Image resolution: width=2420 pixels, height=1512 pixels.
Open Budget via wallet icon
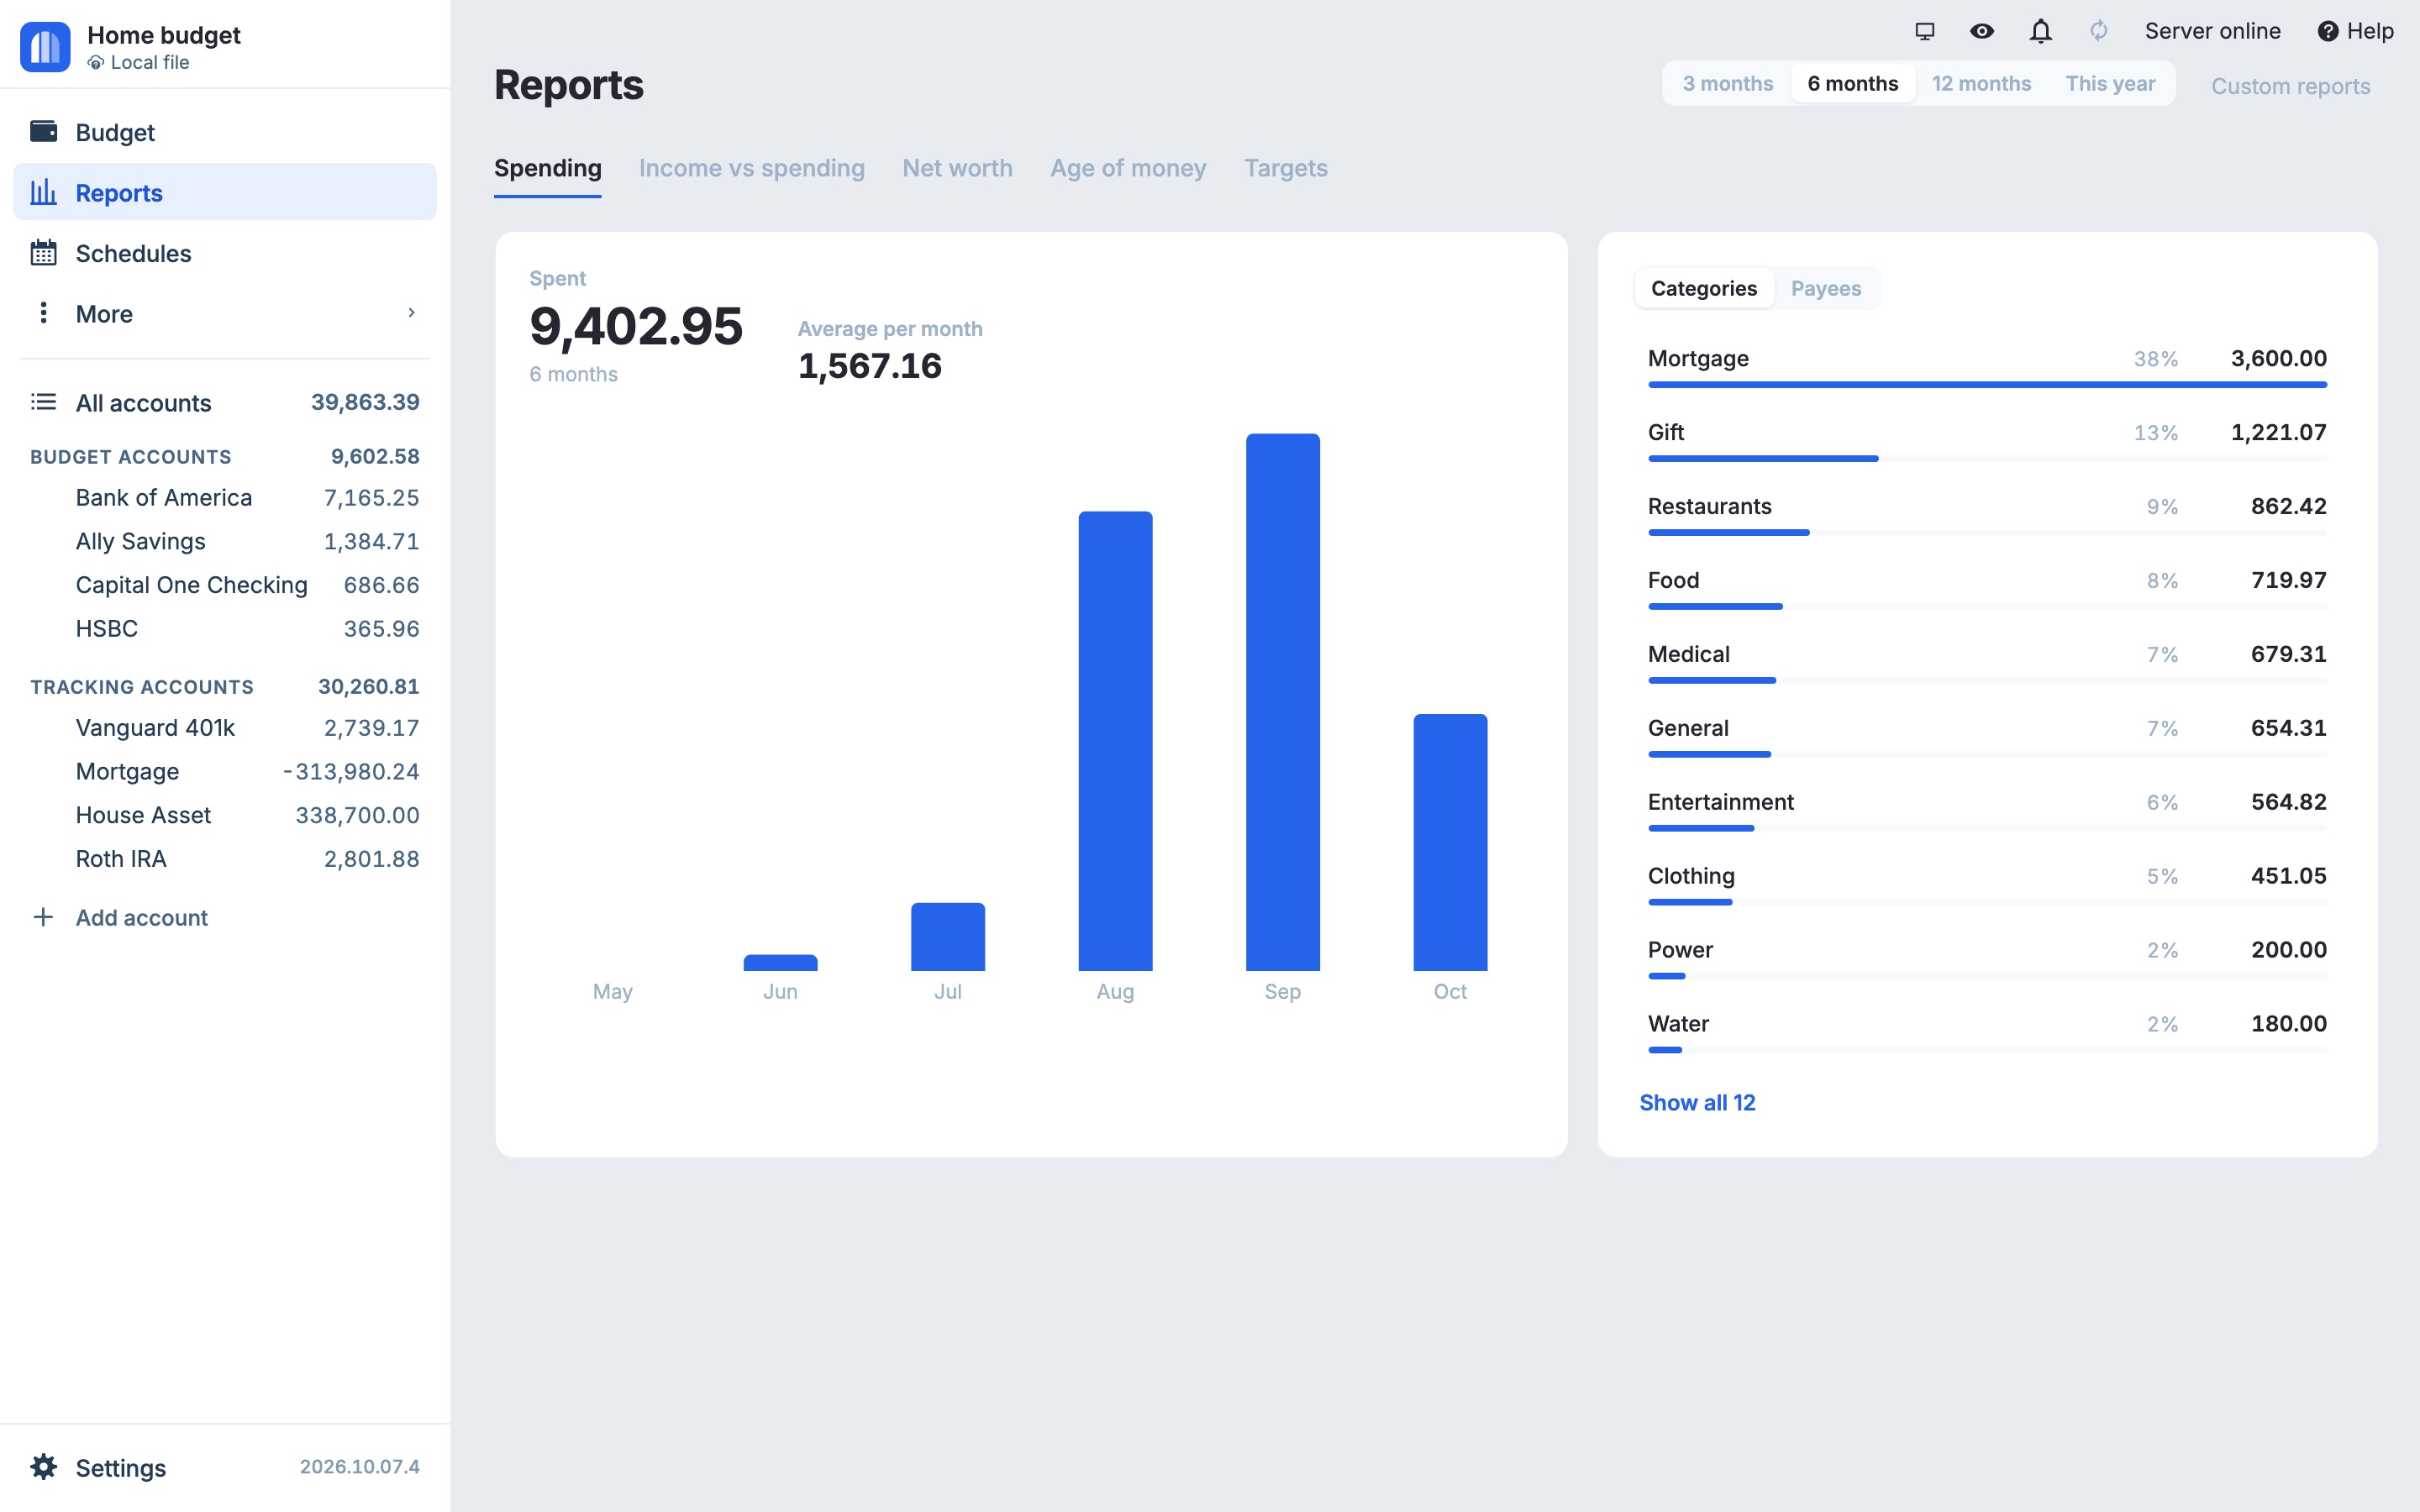pos(43,132)
